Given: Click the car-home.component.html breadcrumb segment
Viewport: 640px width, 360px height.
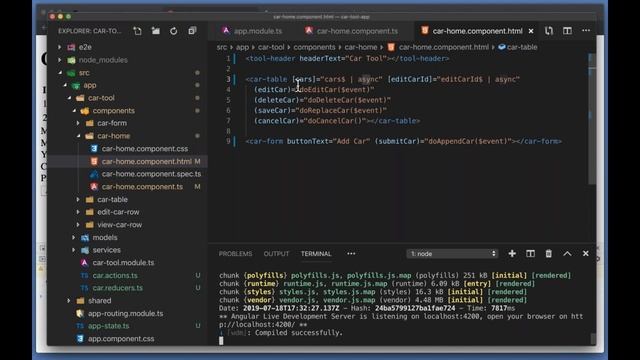Looking at the screenshot, I should (x=444, y=47).
